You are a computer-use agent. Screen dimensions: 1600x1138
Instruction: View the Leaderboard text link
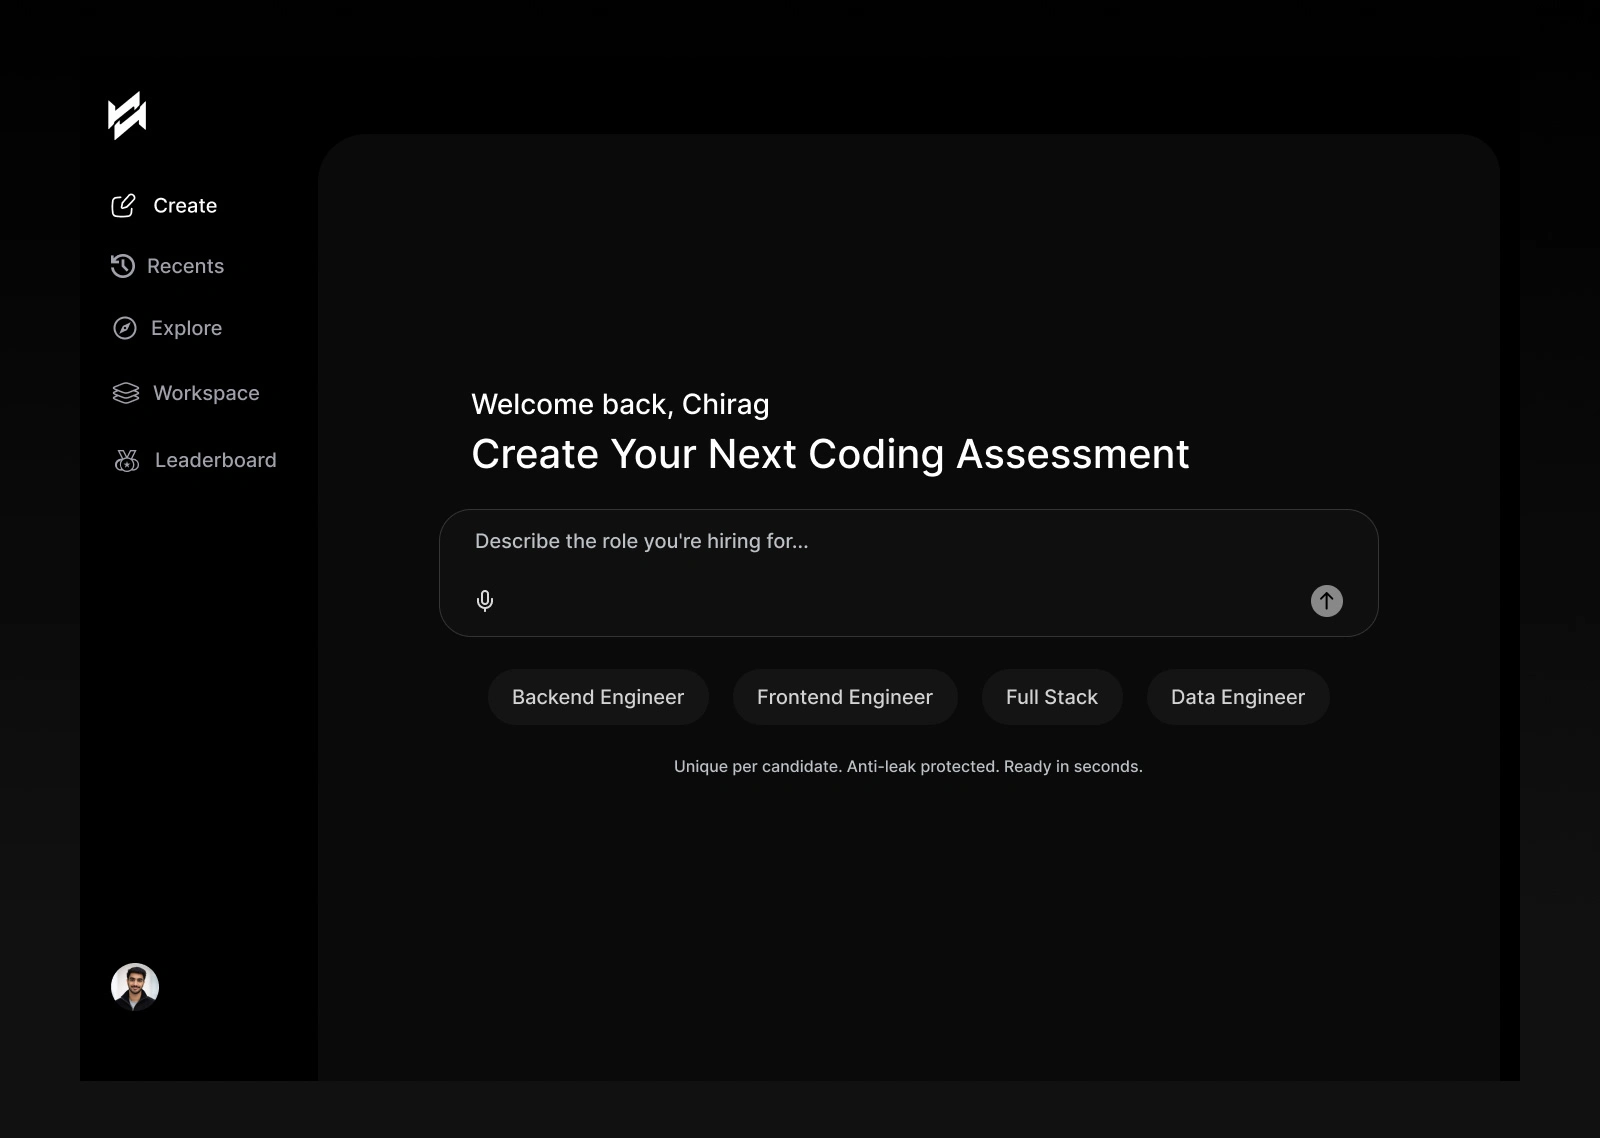click(x=216, y=460)
